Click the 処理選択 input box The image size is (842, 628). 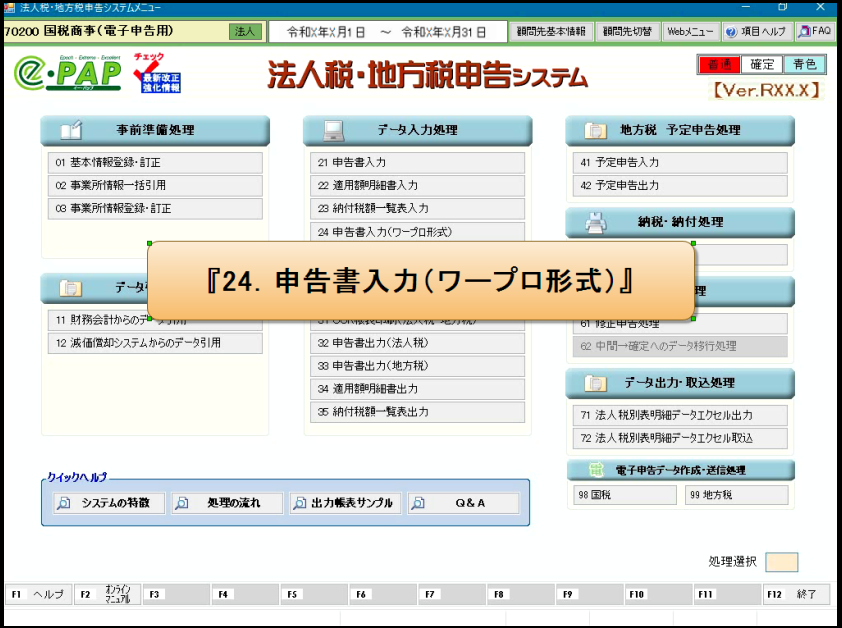tap(781, 562)
